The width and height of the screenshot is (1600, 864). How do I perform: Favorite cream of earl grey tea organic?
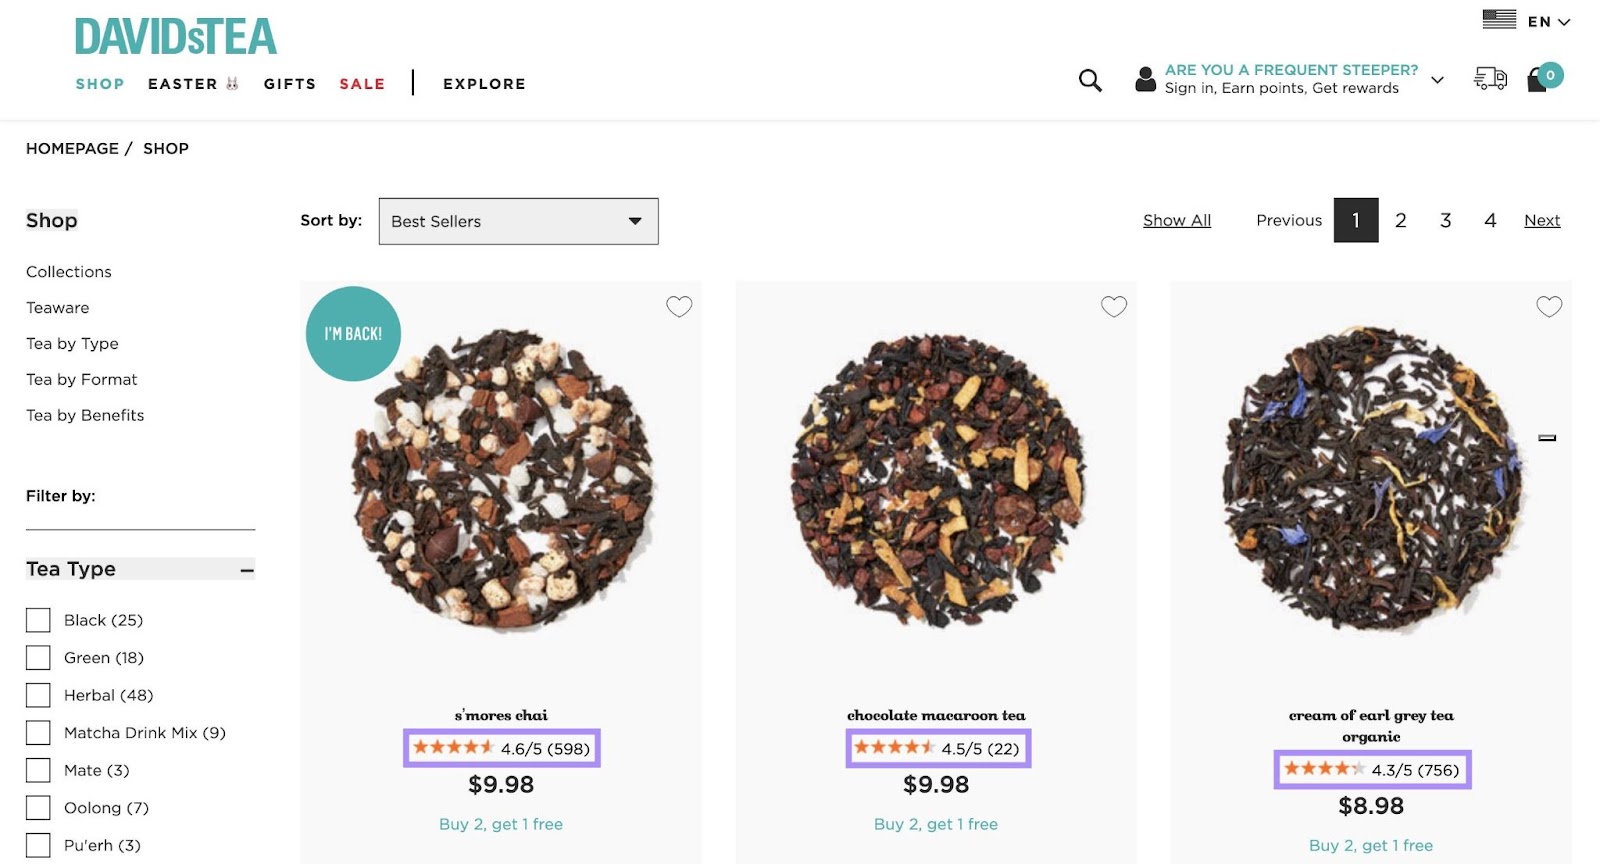[x=1549, y=307]
